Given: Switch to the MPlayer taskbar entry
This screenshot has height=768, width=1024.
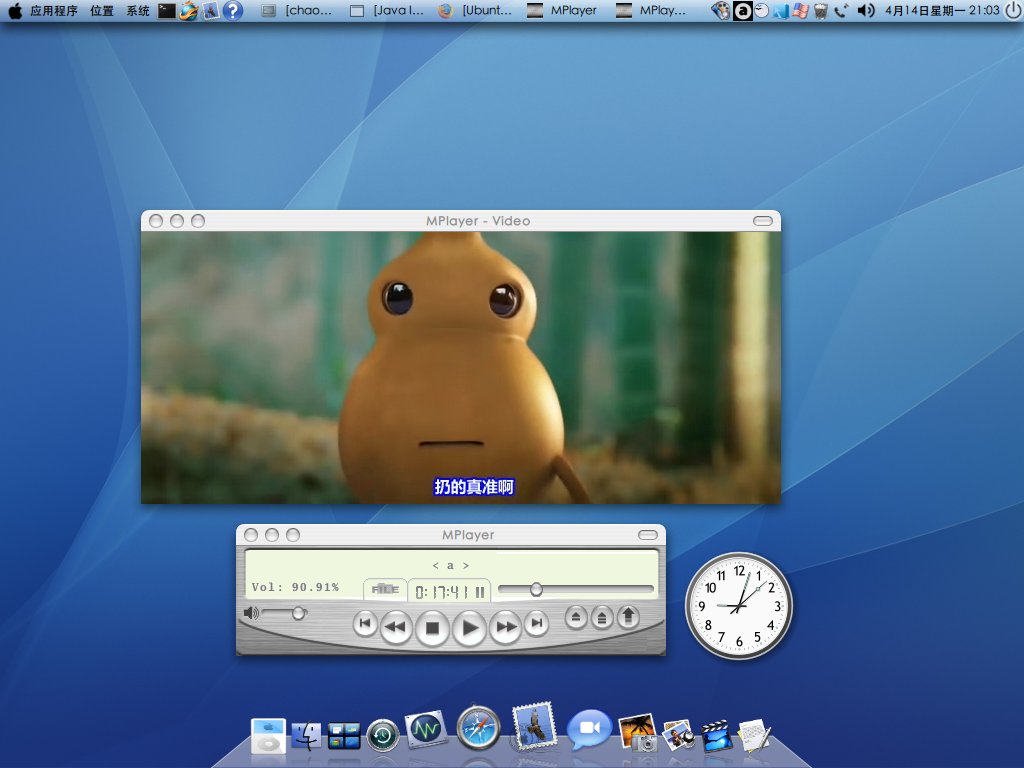Looking at the screenshot, I should click(x=562, y=10).
